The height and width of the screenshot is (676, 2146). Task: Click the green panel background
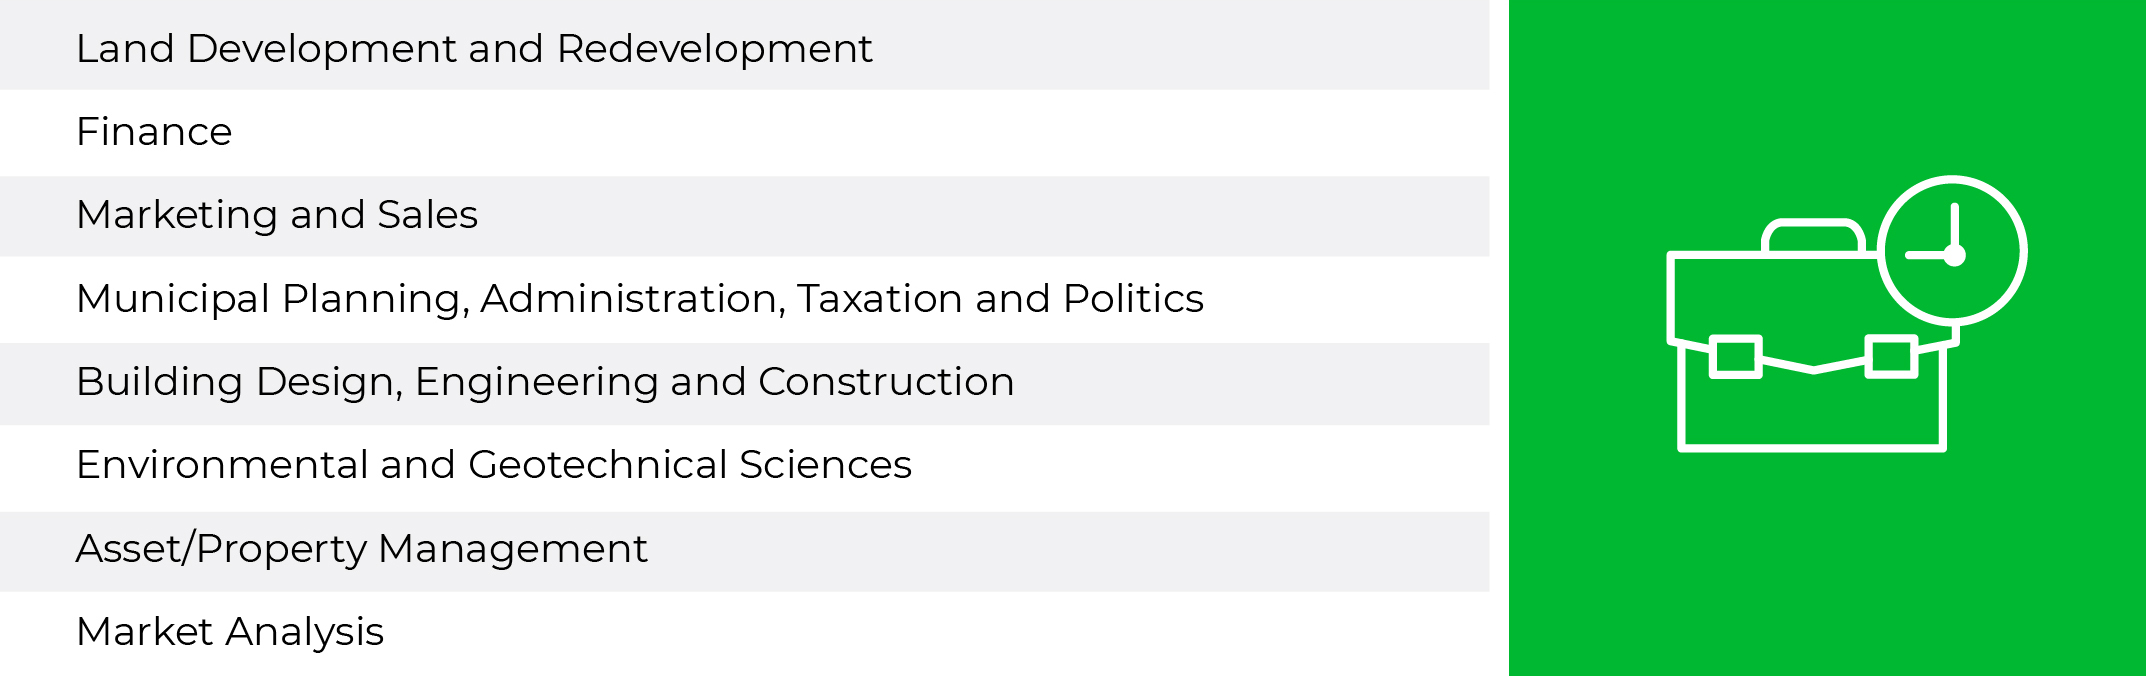click(x=1827, y=560)
